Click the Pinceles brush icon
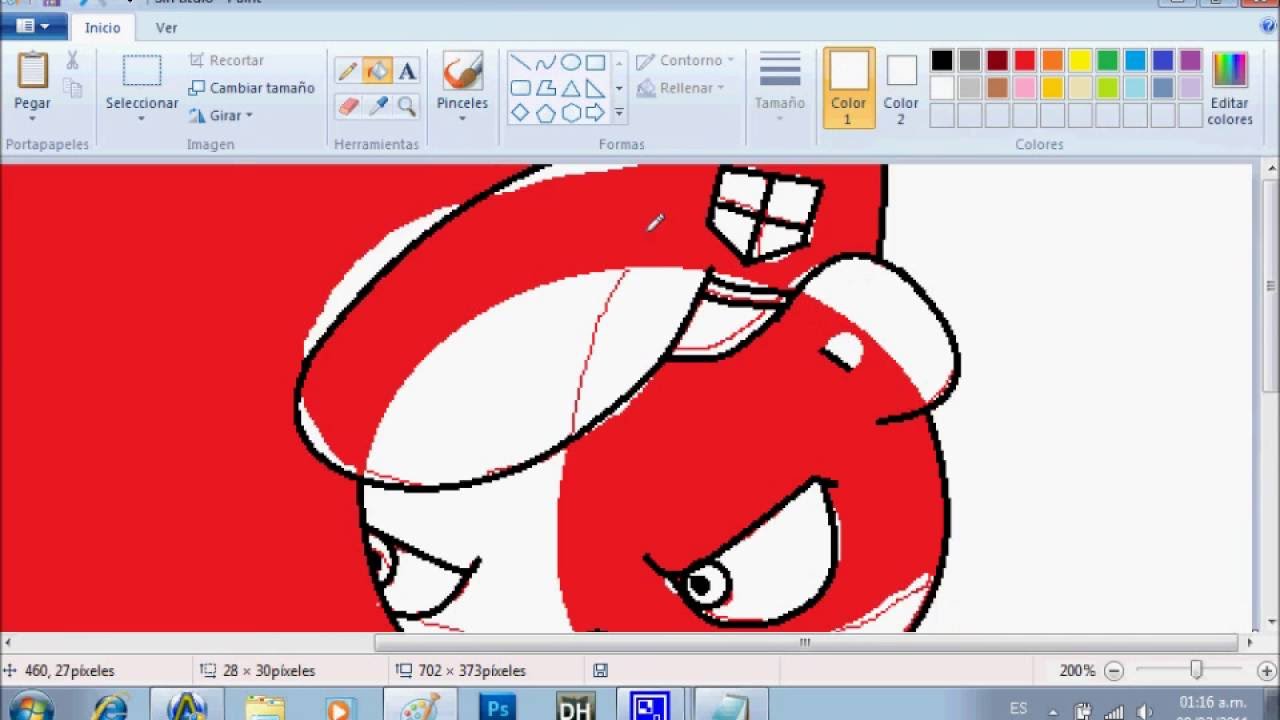Viewport: 1280px width, 720px height. [462, 71]
